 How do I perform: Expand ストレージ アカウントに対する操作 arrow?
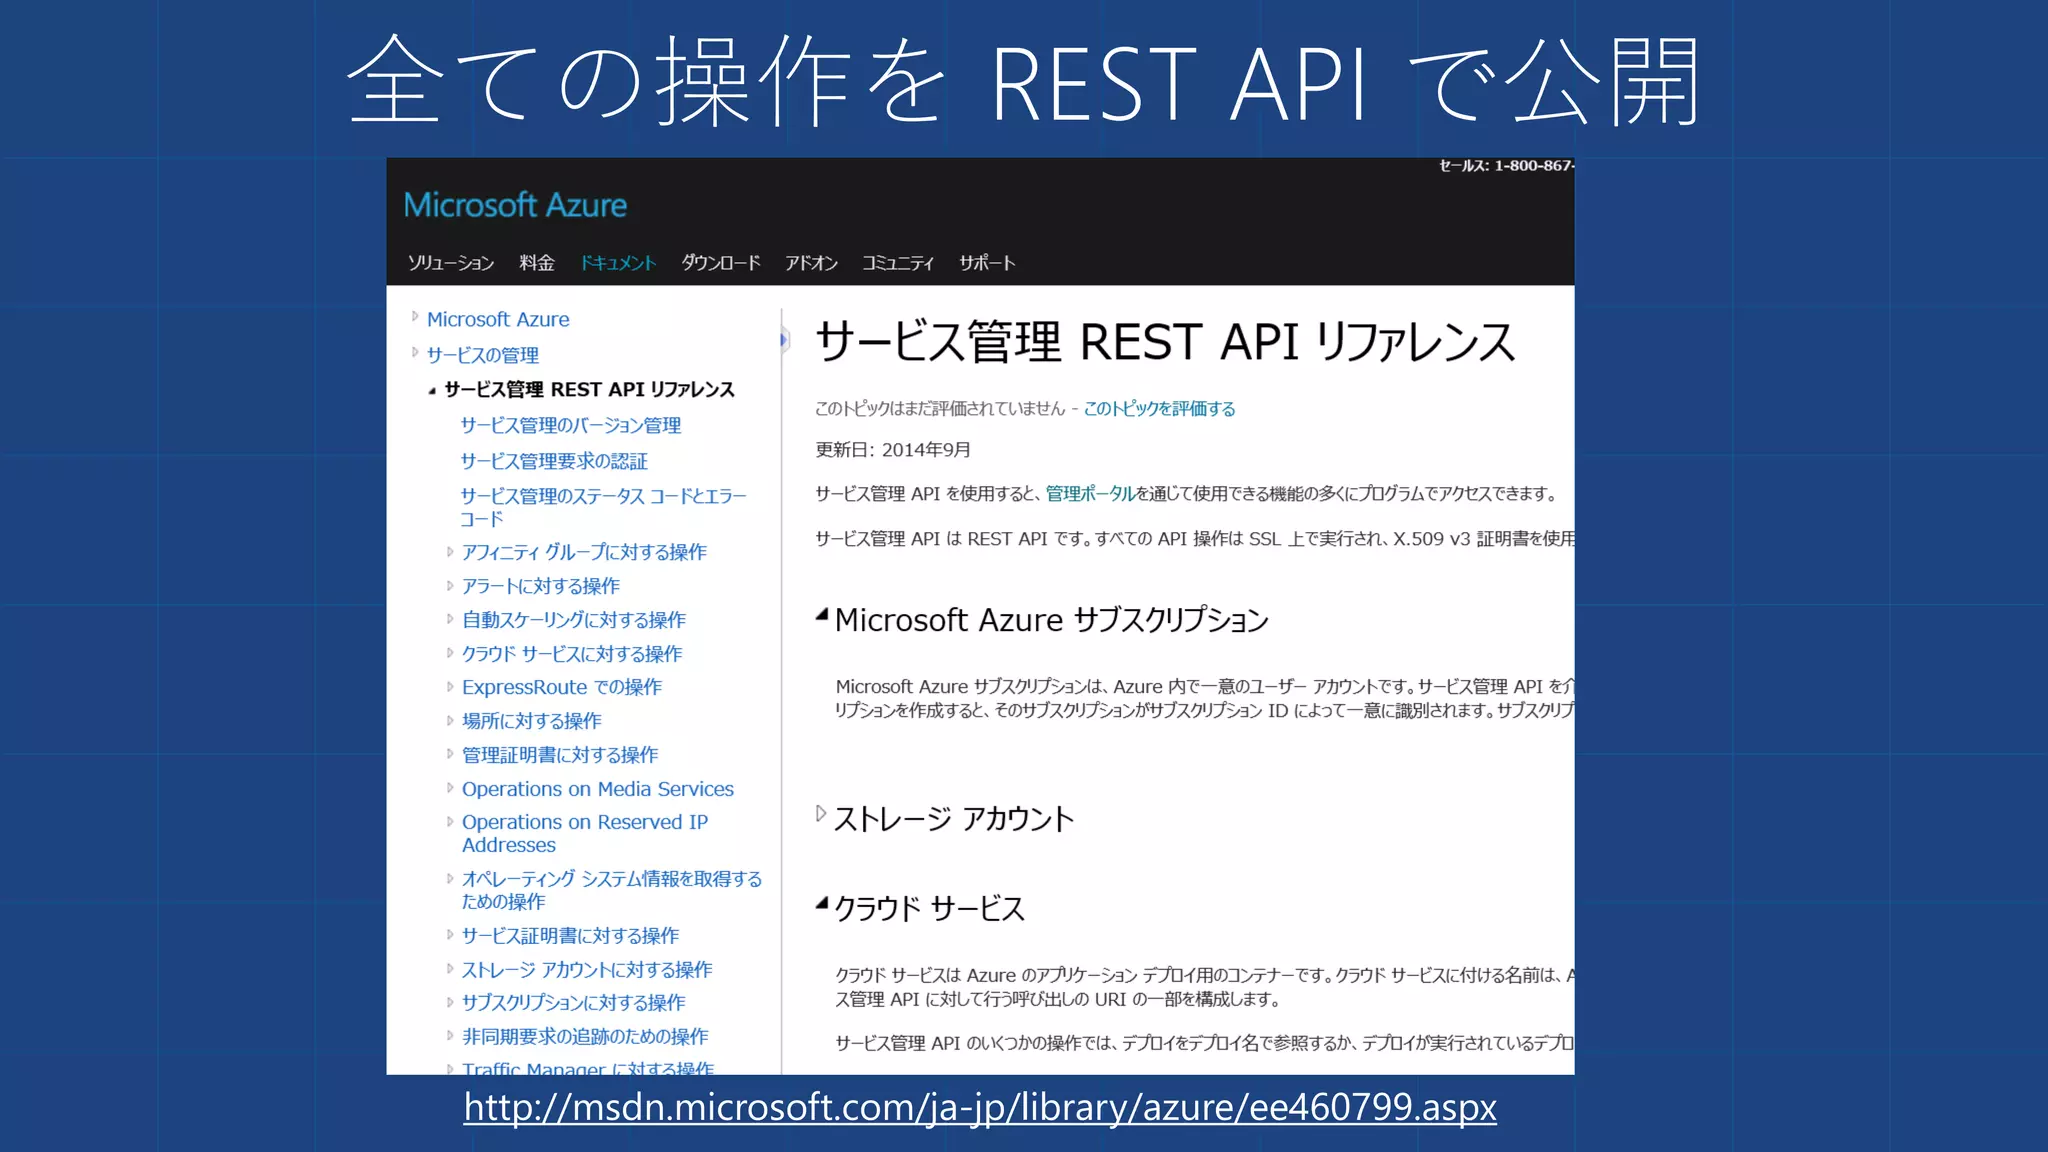450,970
